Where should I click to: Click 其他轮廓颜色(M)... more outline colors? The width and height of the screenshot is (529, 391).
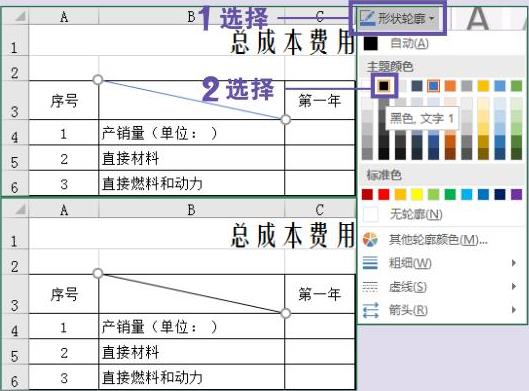pos(438,240)
